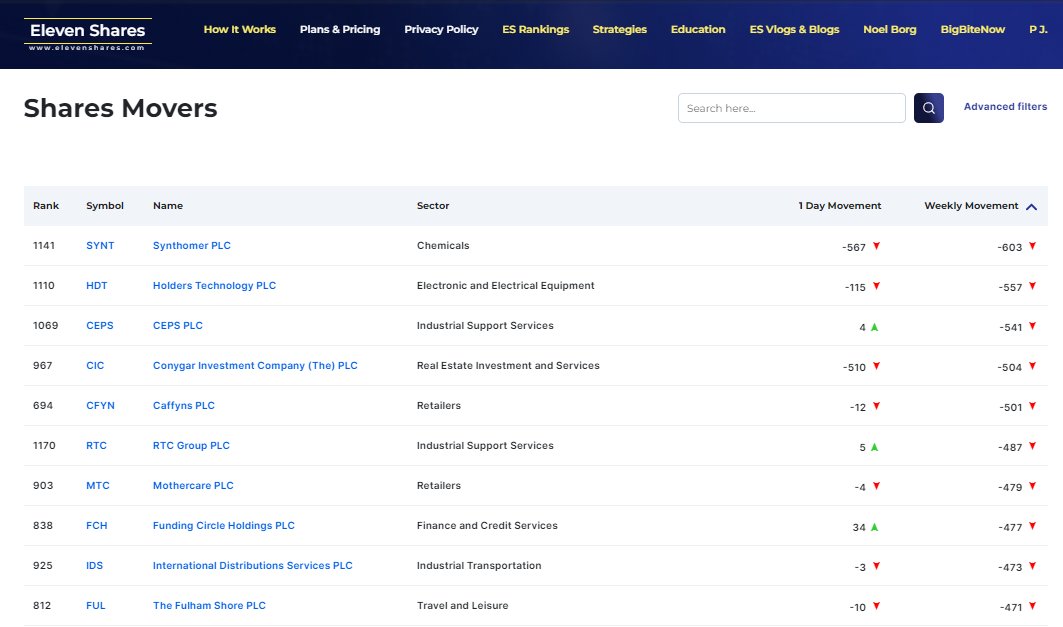The width and height of the screenshot is (1063, 627).
Task: Toggle Weekly Movement sort chevron
Action: click(x=1031, y=207)
